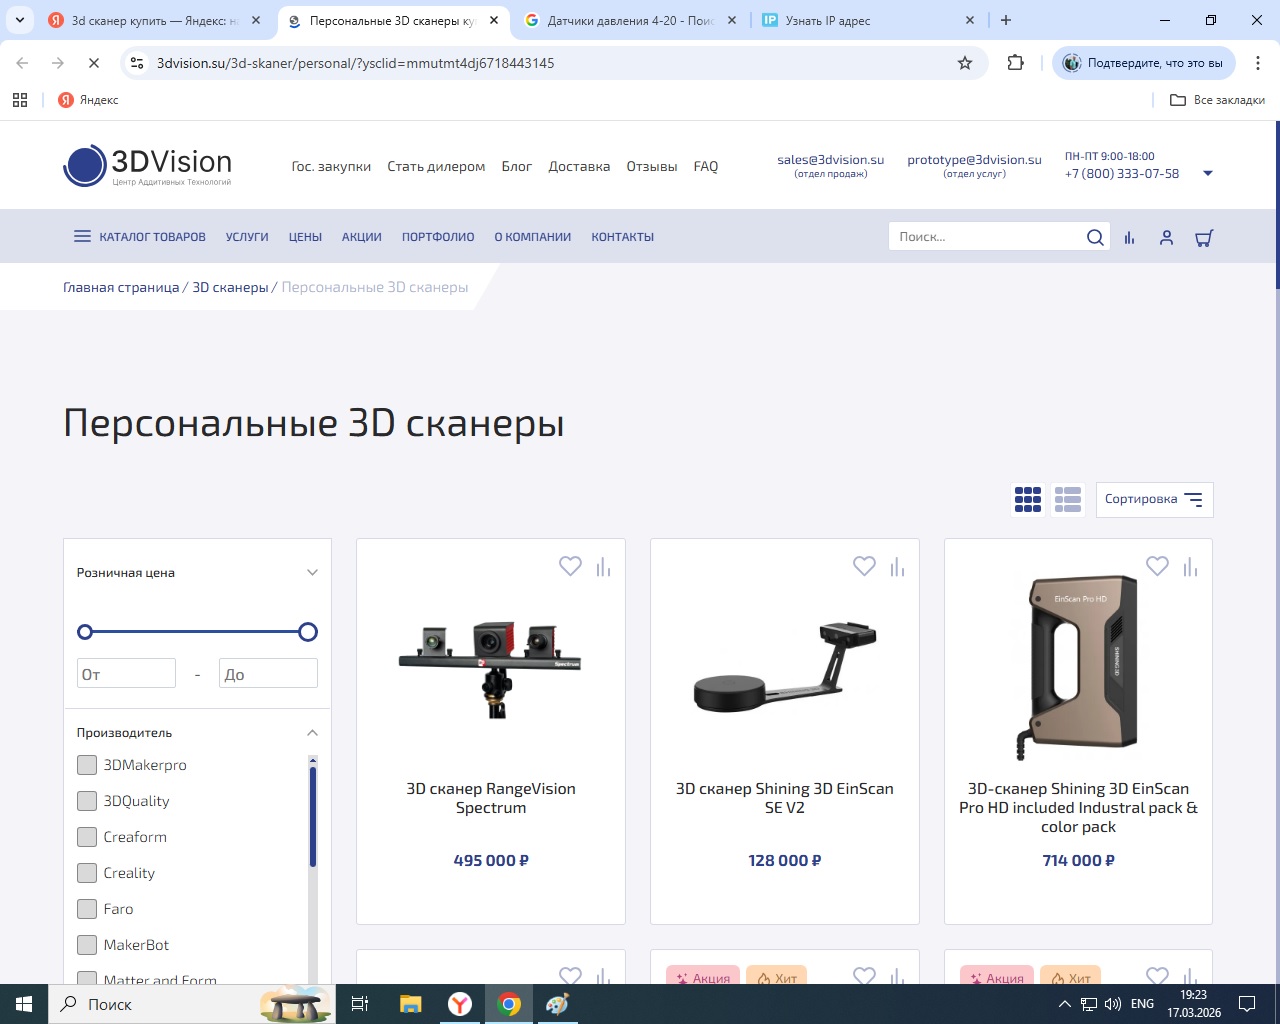Screen dimensions: 1280x1024
Task: Check the Creality manufacturer filter
Action: tap(87, 873)
